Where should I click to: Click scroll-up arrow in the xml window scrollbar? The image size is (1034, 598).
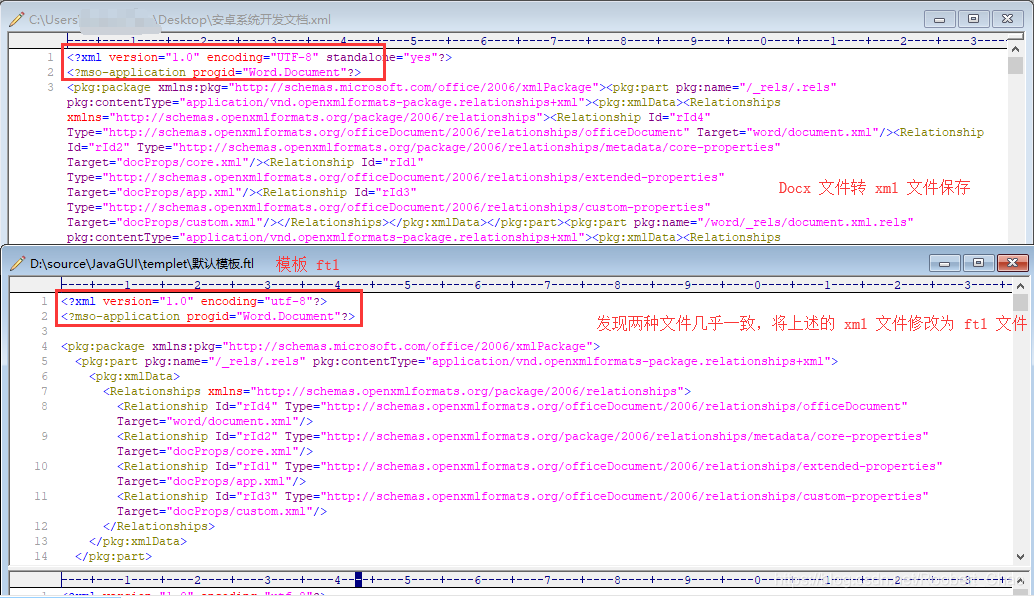coord(1016,49)
